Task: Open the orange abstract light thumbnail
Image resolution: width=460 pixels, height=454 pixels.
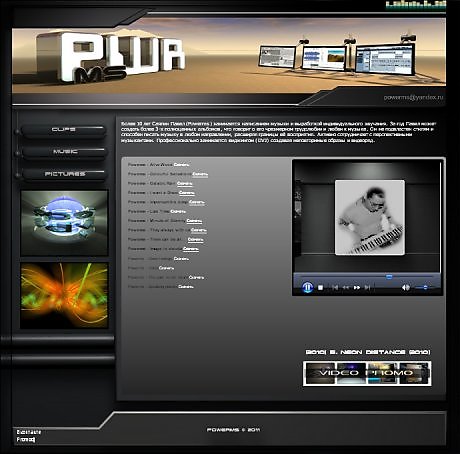Action: point(64,296)
